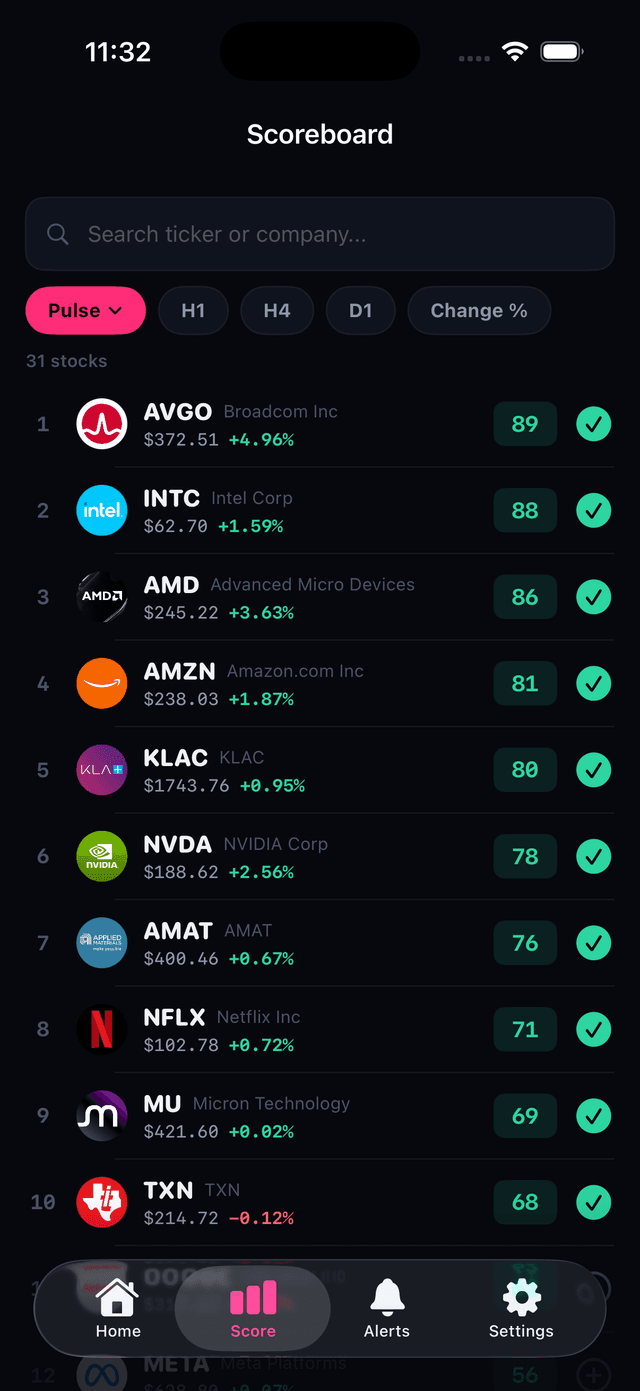Tap the search ticker field
The image size is (640, 1391).
320,234
